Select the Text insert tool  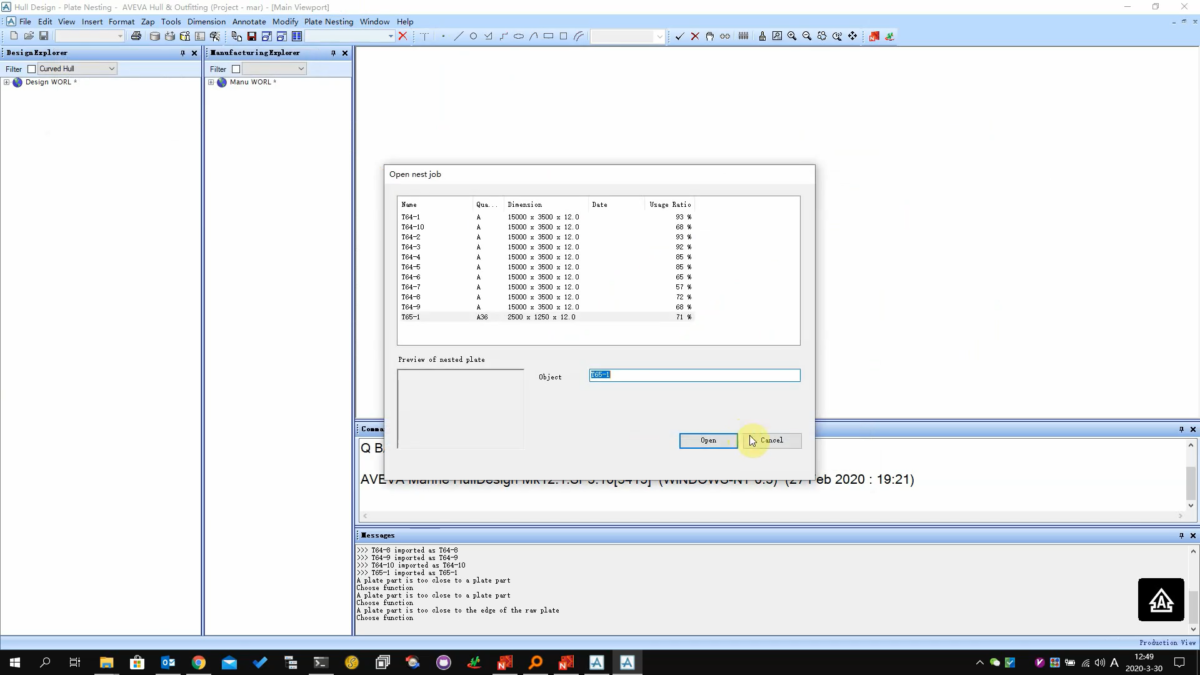click(x=424, y=36)
